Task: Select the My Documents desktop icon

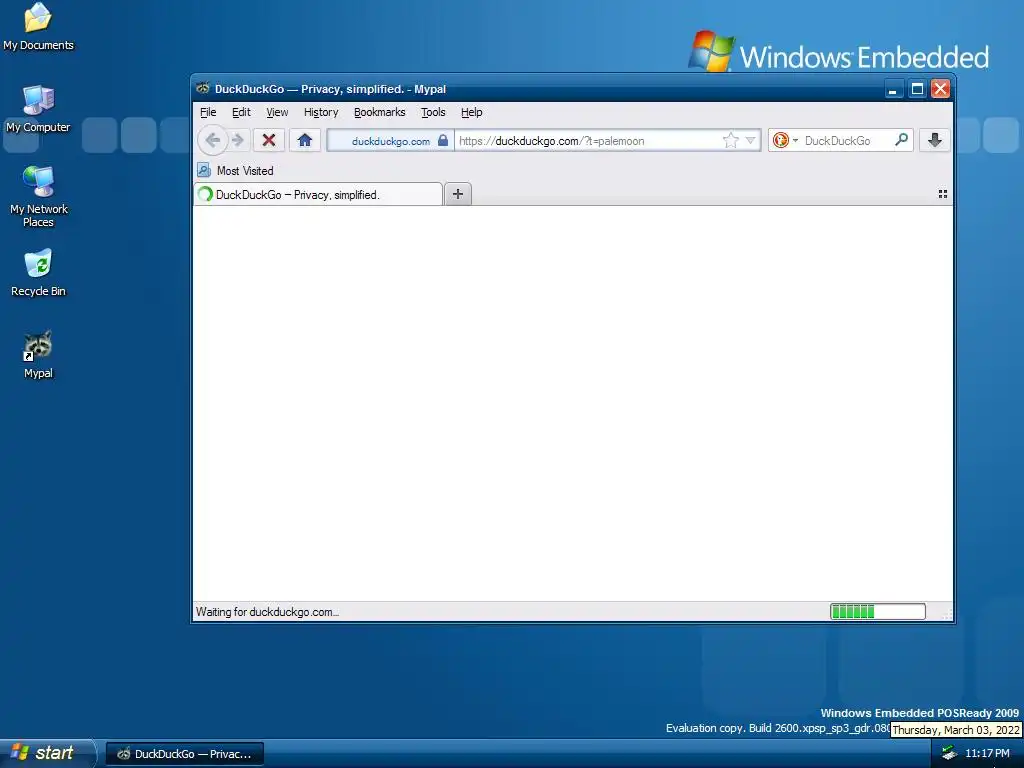Action: (38, 27)
